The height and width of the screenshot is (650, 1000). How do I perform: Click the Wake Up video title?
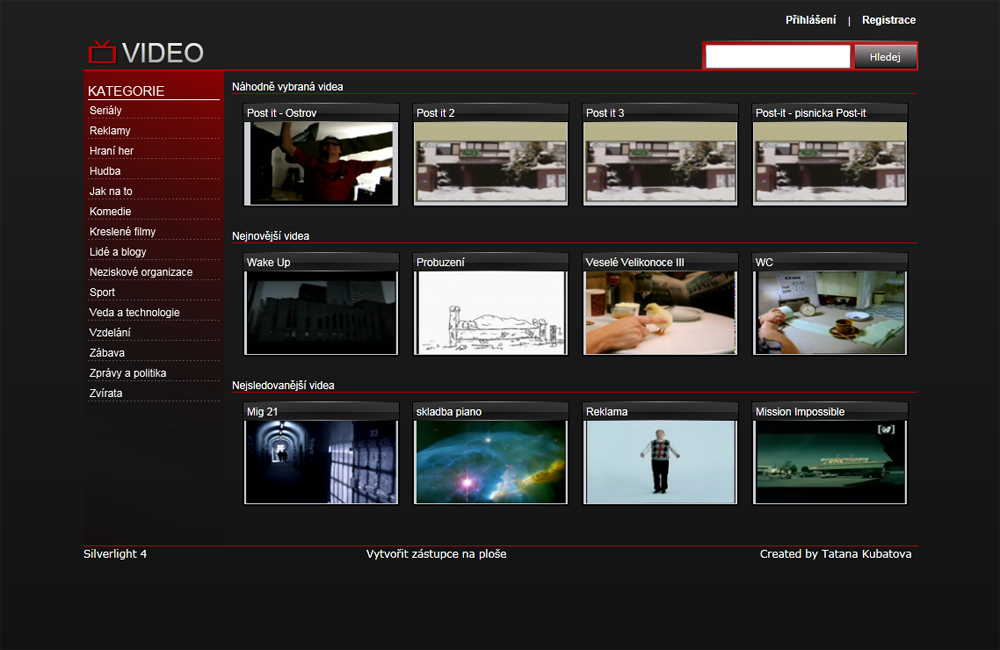coord(268,262)
